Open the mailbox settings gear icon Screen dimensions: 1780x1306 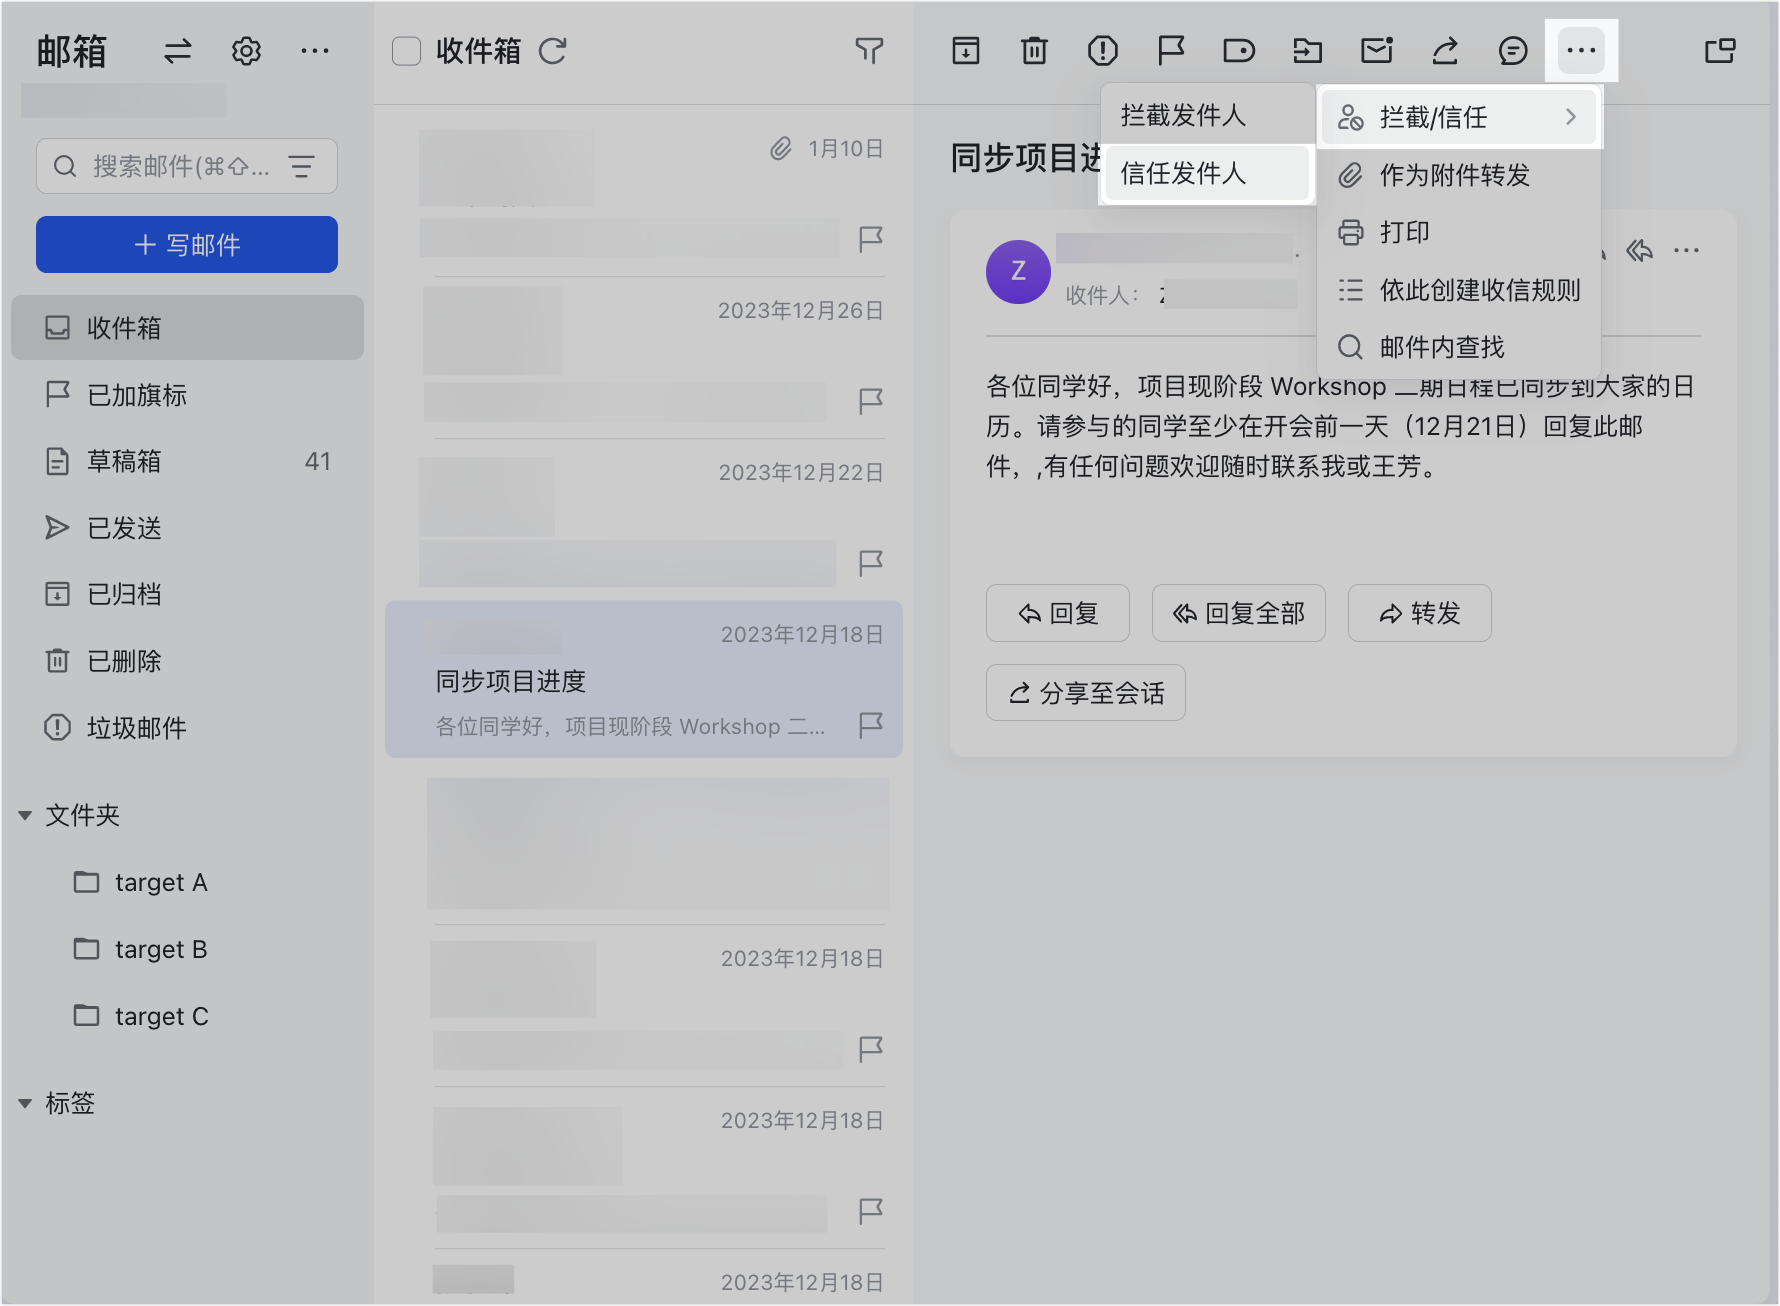(246, 51)
